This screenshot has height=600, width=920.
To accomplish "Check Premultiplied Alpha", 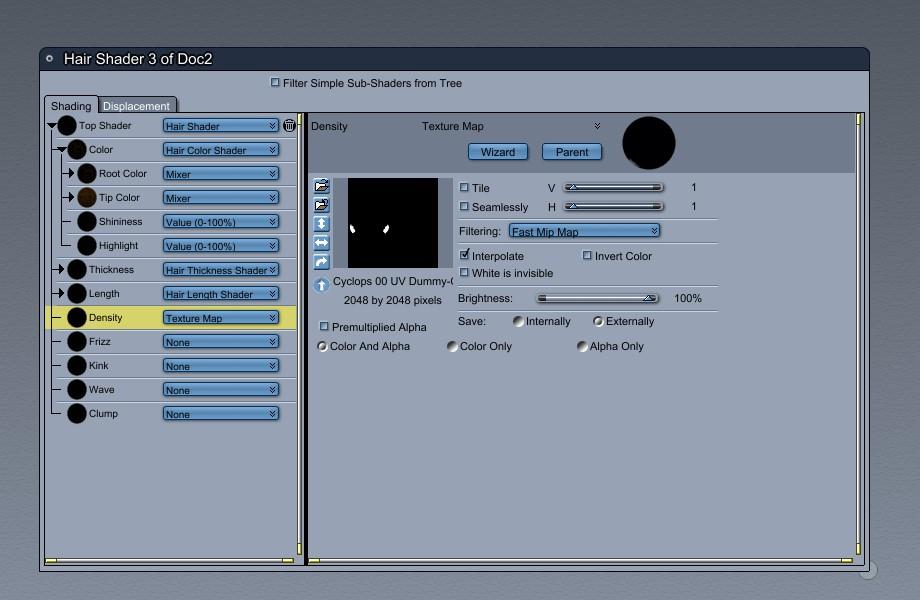I will [324, 326].
